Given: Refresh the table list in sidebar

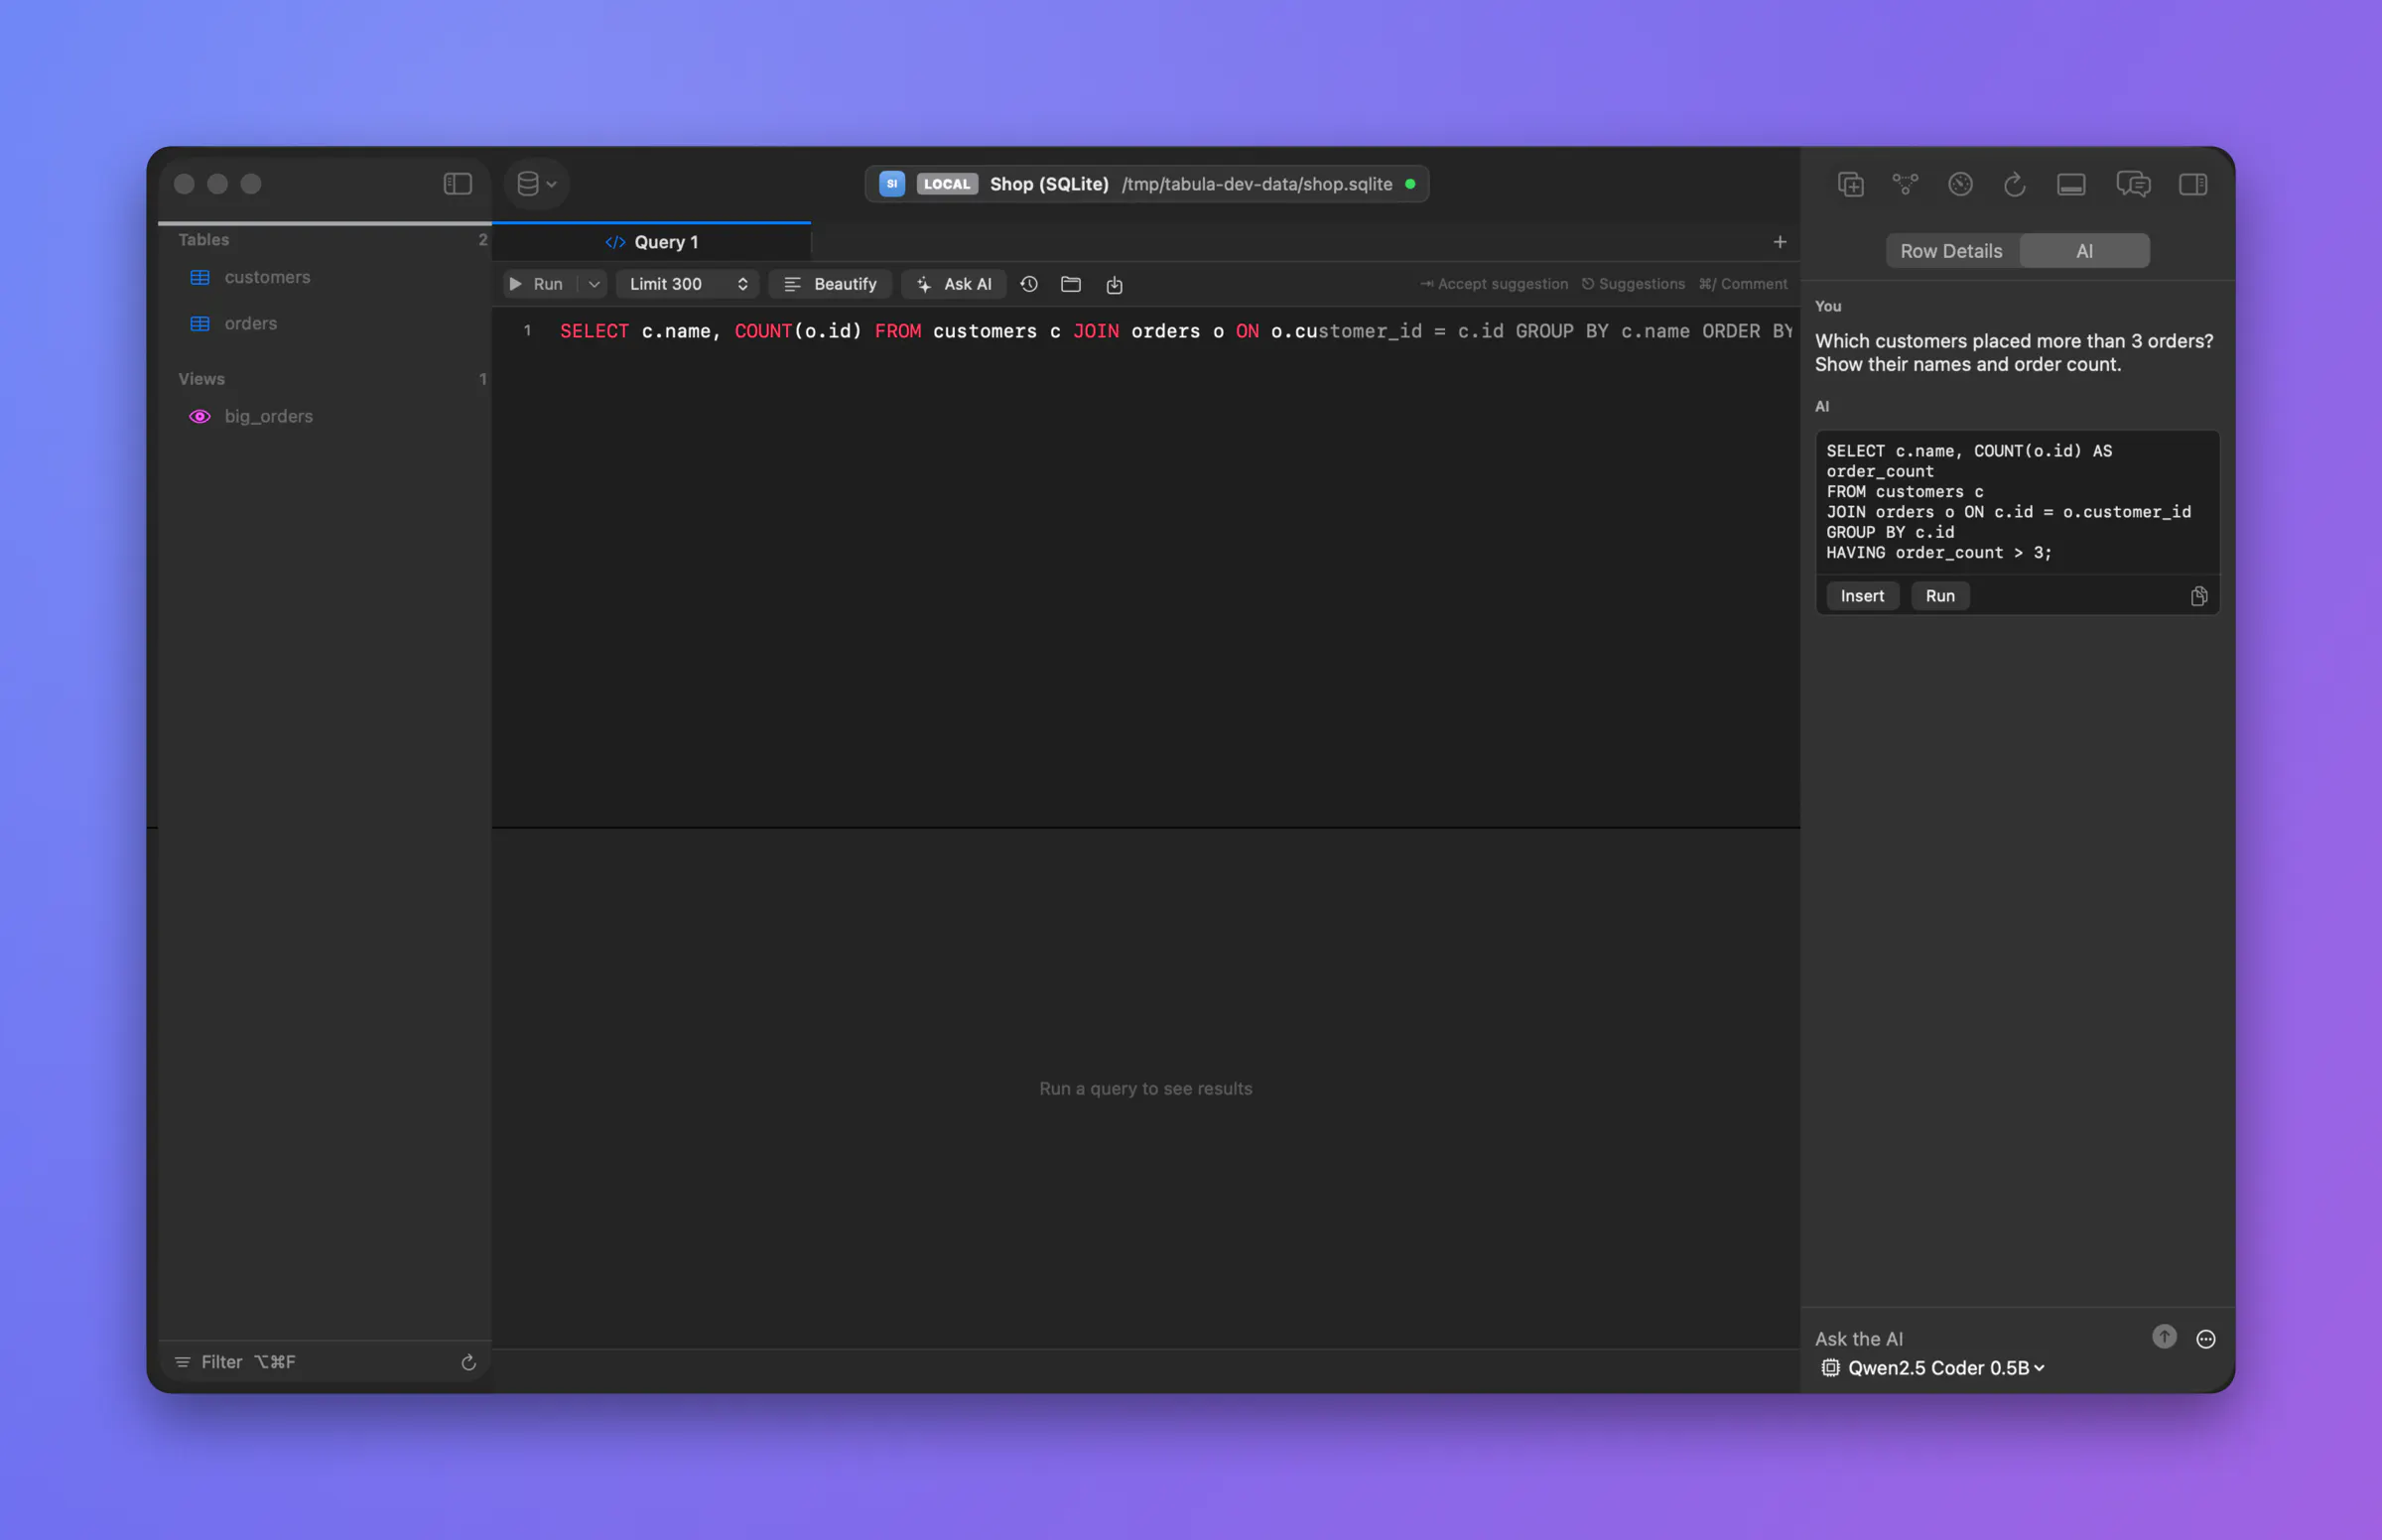Looking at the screenshot, I should pos(468,1362).
